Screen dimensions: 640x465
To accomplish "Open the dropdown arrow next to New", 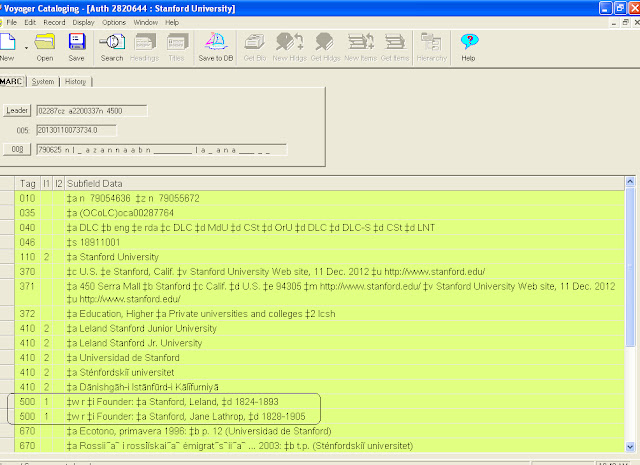I will (27, 48).
